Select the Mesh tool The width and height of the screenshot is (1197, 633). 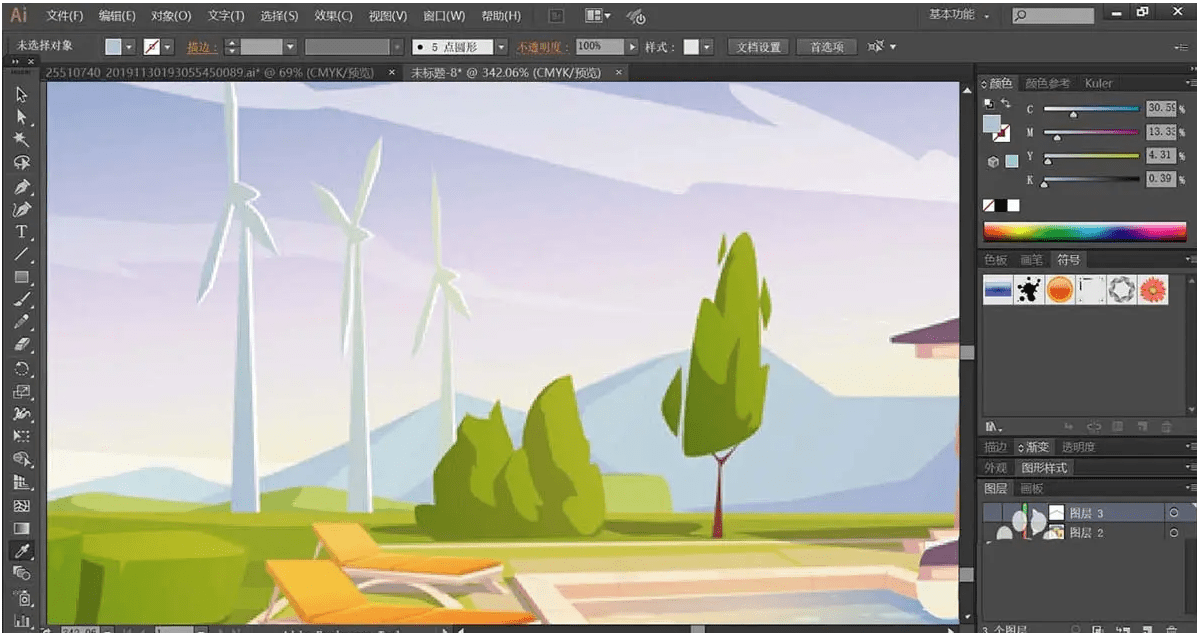[x=21, y=505]
